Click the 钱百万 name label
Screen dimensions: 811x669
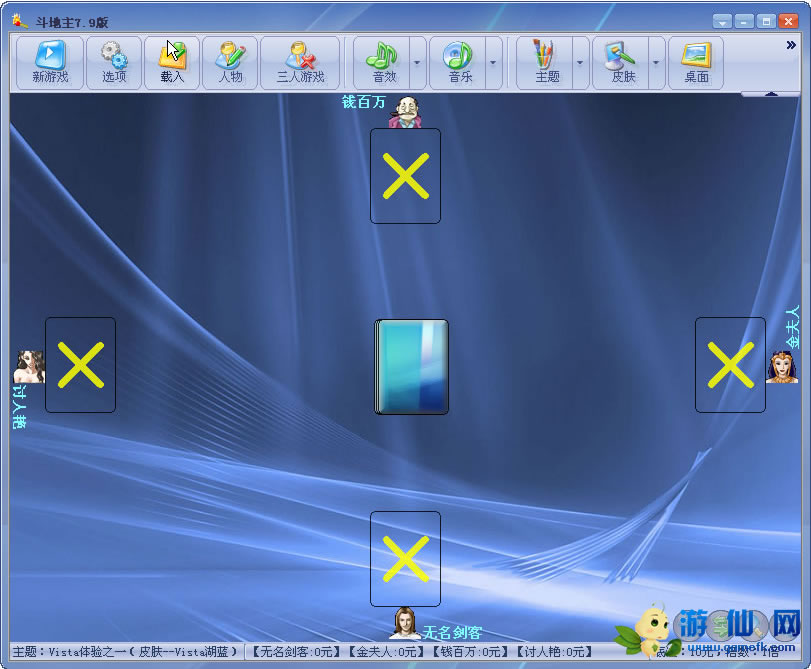click(364, 102)
